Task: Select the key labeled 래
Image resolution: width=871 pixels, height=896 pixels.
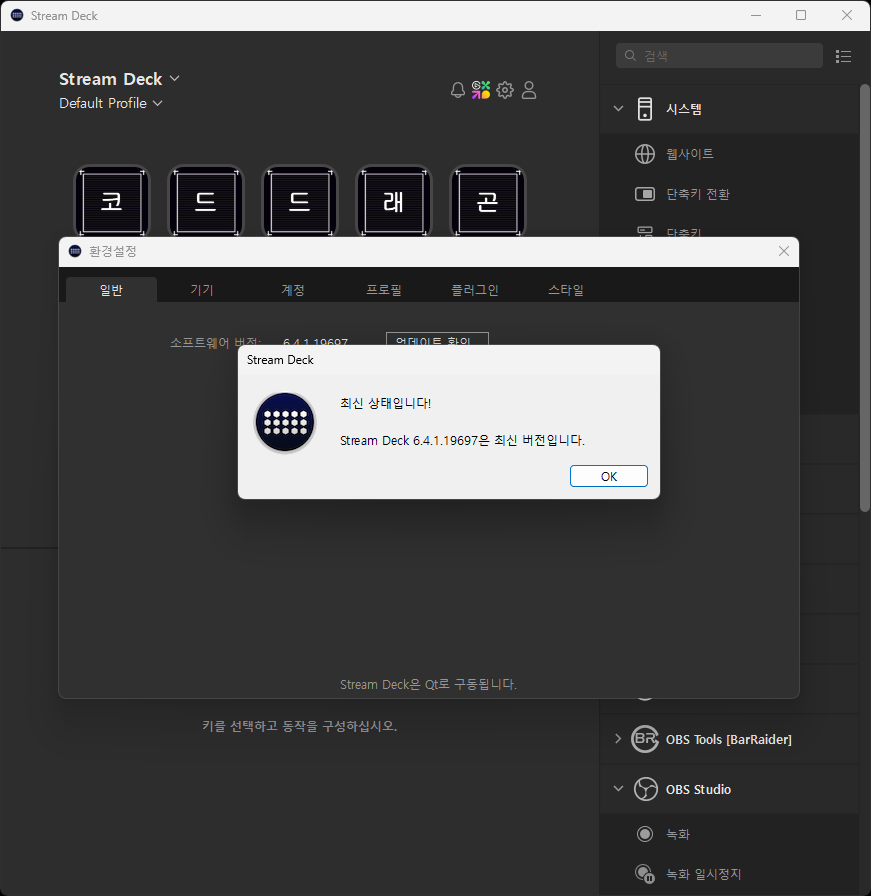Action: point(394,202)
